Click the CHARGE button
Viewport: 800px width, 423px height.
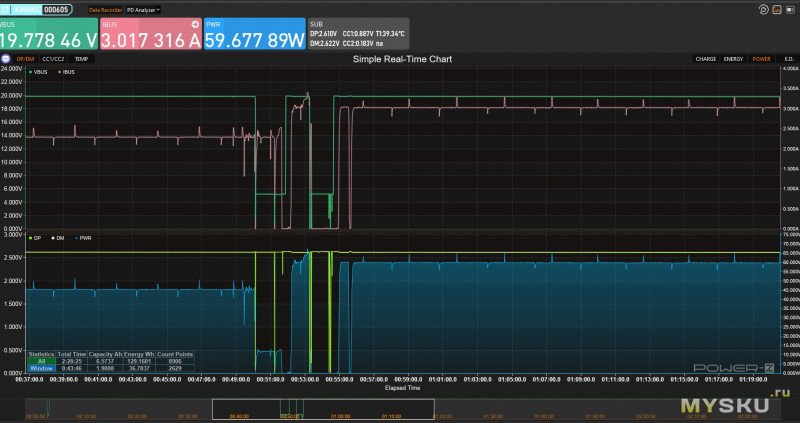click(706, 59)
